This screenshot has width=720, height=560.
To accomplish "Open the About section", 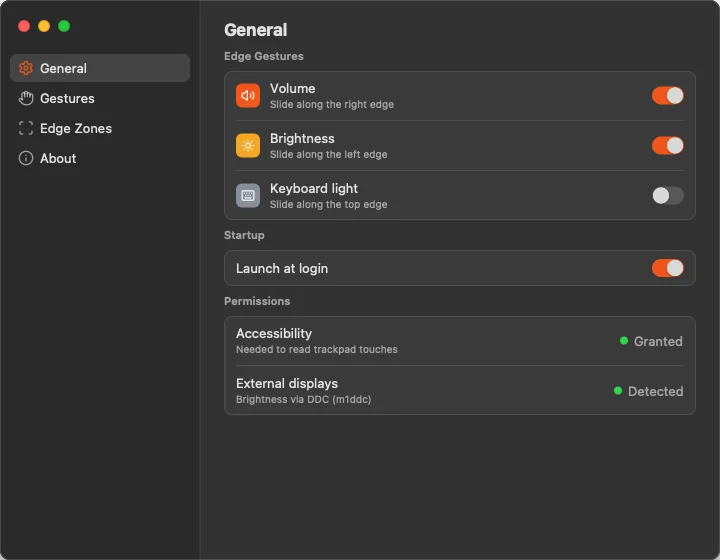I will coord(100,158).
